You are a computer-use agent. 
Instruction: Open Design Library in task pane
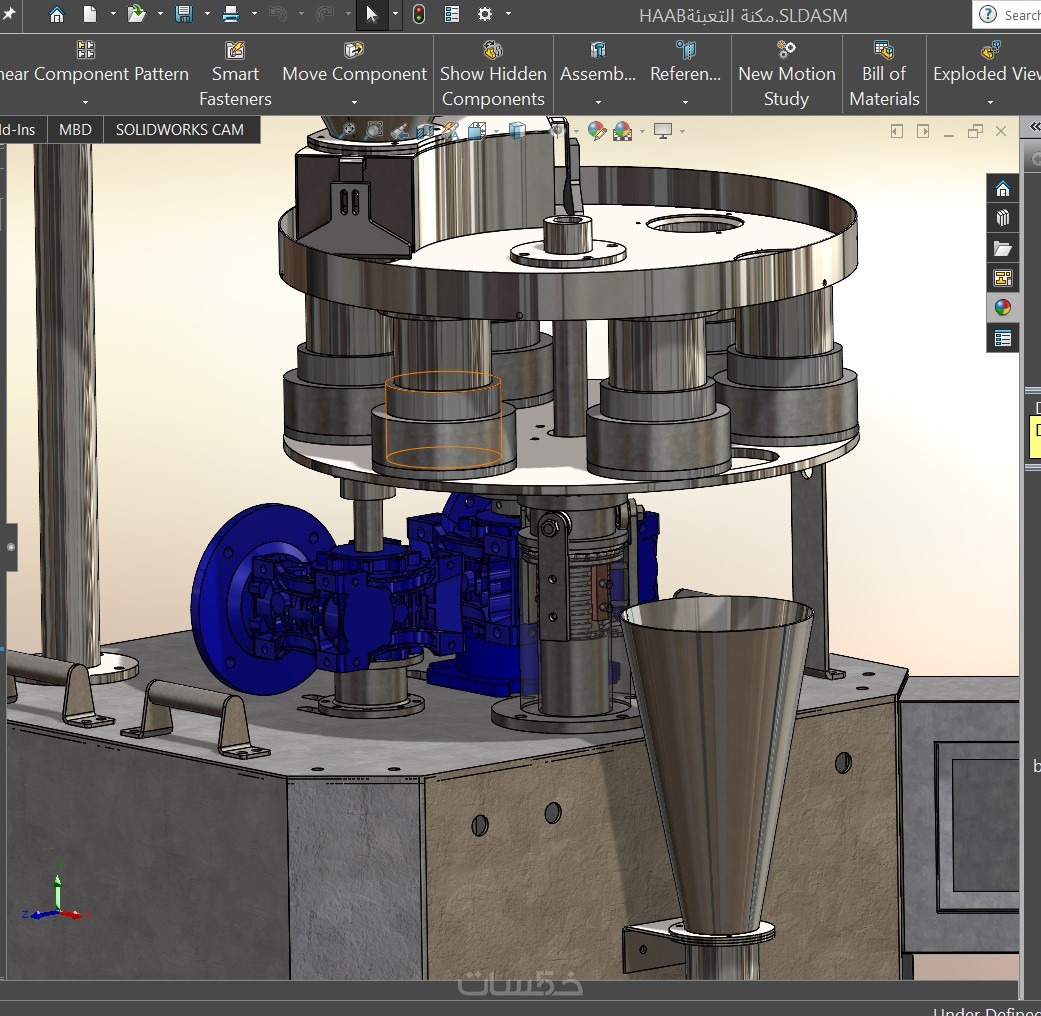(x=1003, y=218)
